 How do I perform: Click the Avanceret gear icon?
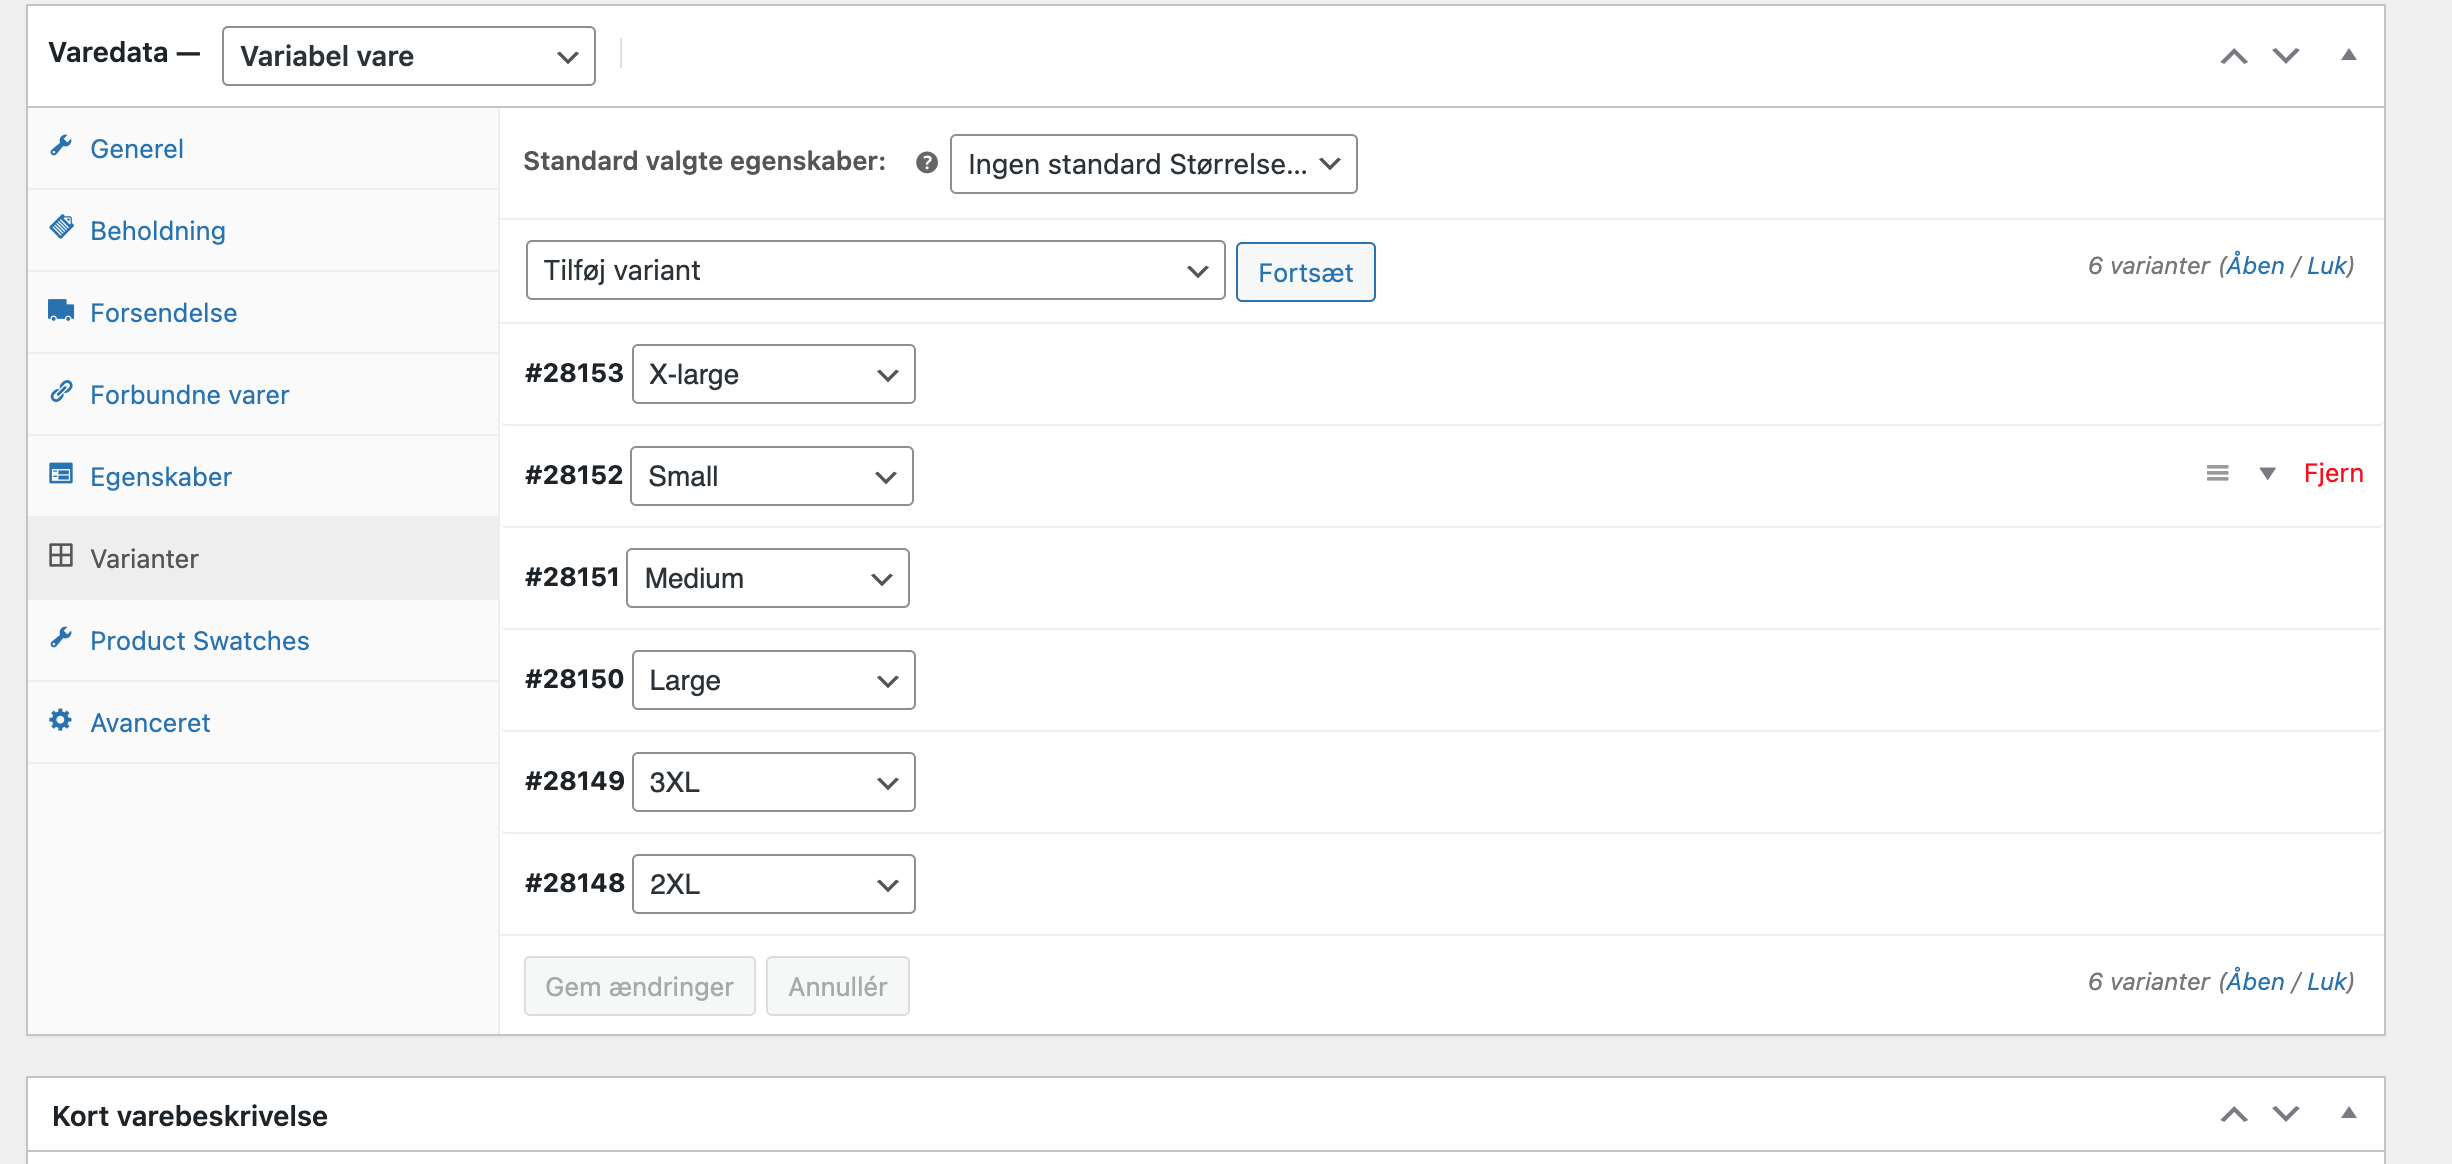[61, 720]
